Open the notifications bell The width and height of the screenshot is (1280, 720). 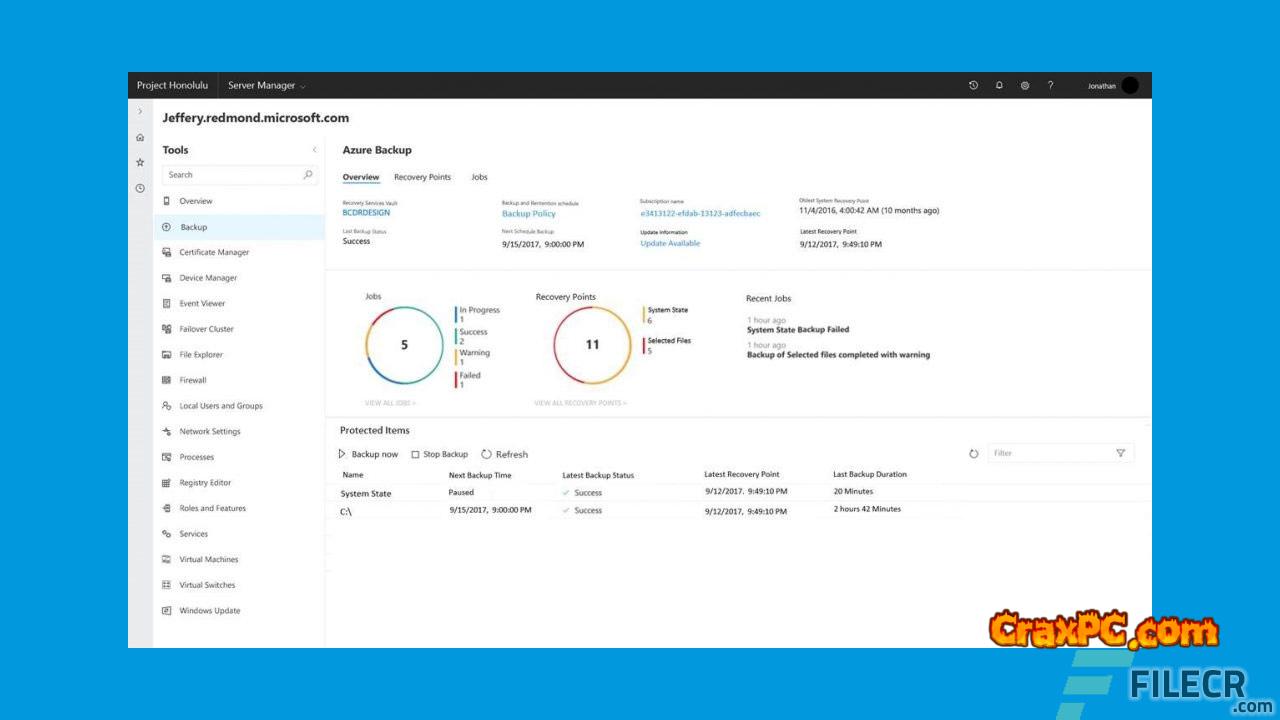(x=999, y=86)
